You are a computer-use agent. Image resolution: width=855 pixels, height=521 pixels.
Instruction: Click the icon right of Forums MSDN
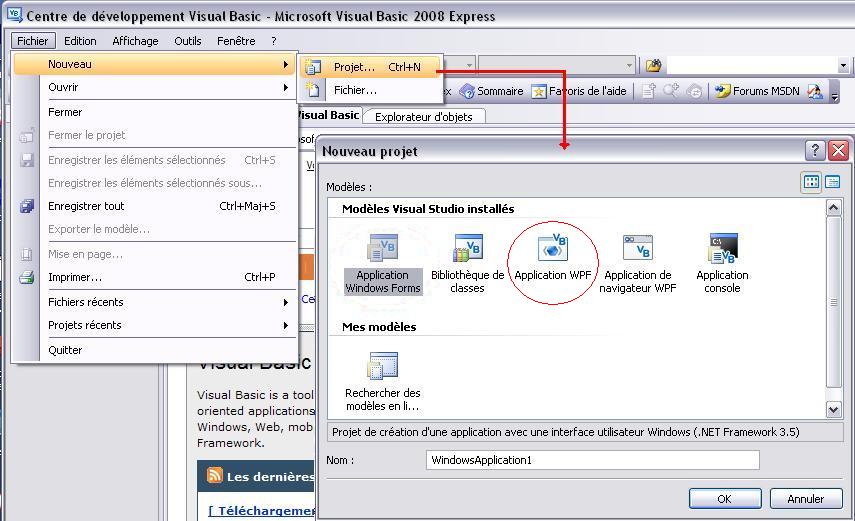(815, 91)
